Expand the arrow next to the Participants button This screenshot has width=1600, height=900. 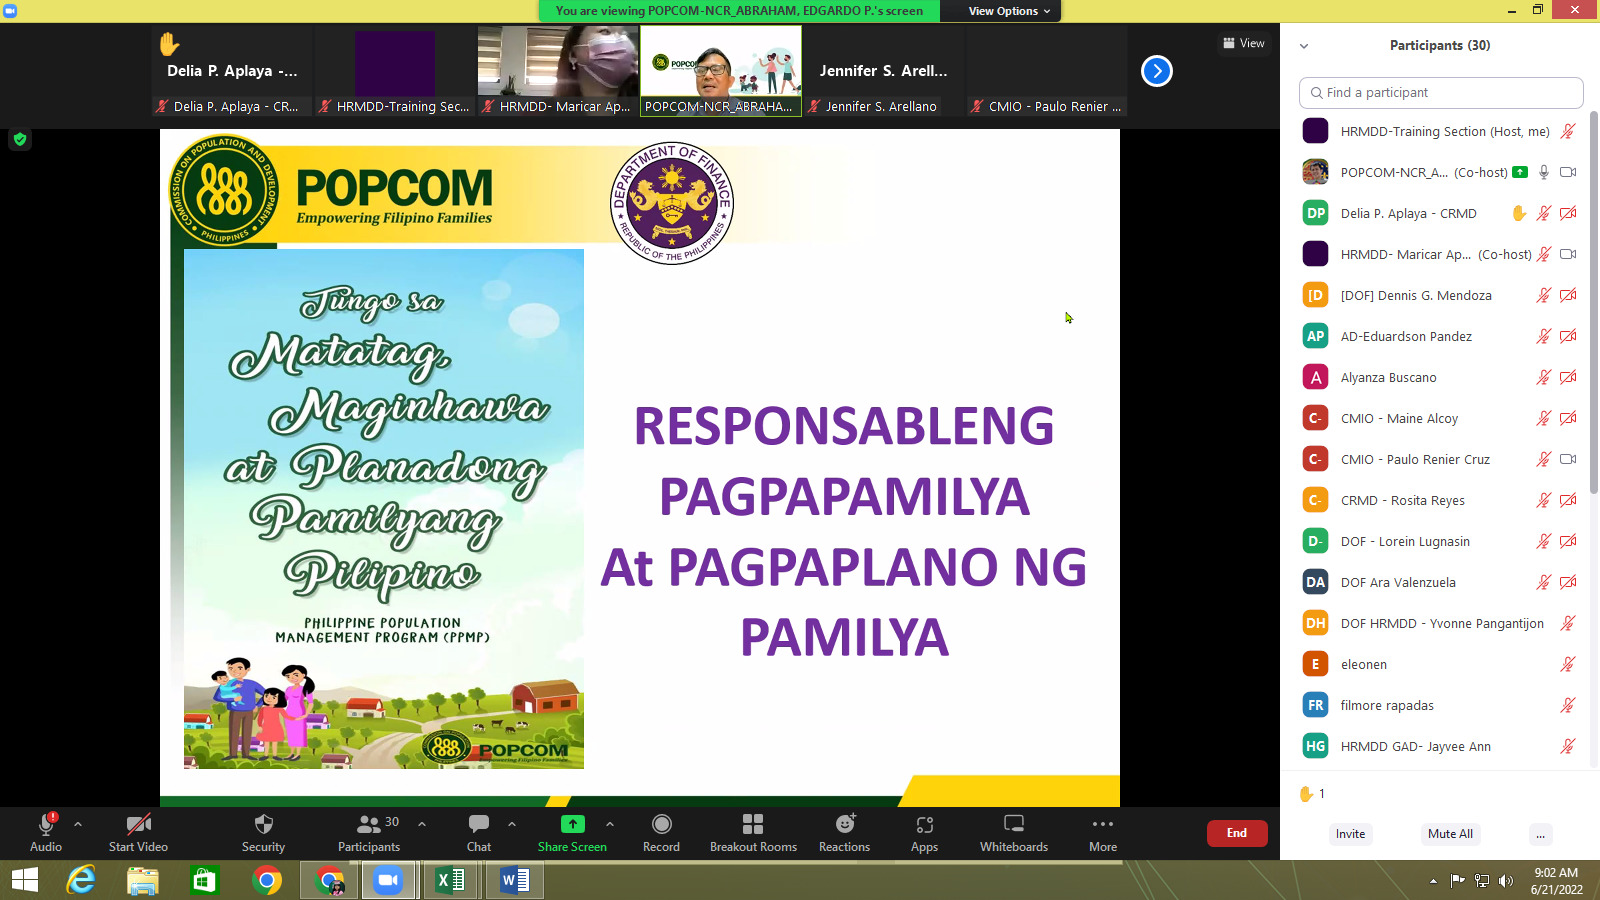pos(422,824)
